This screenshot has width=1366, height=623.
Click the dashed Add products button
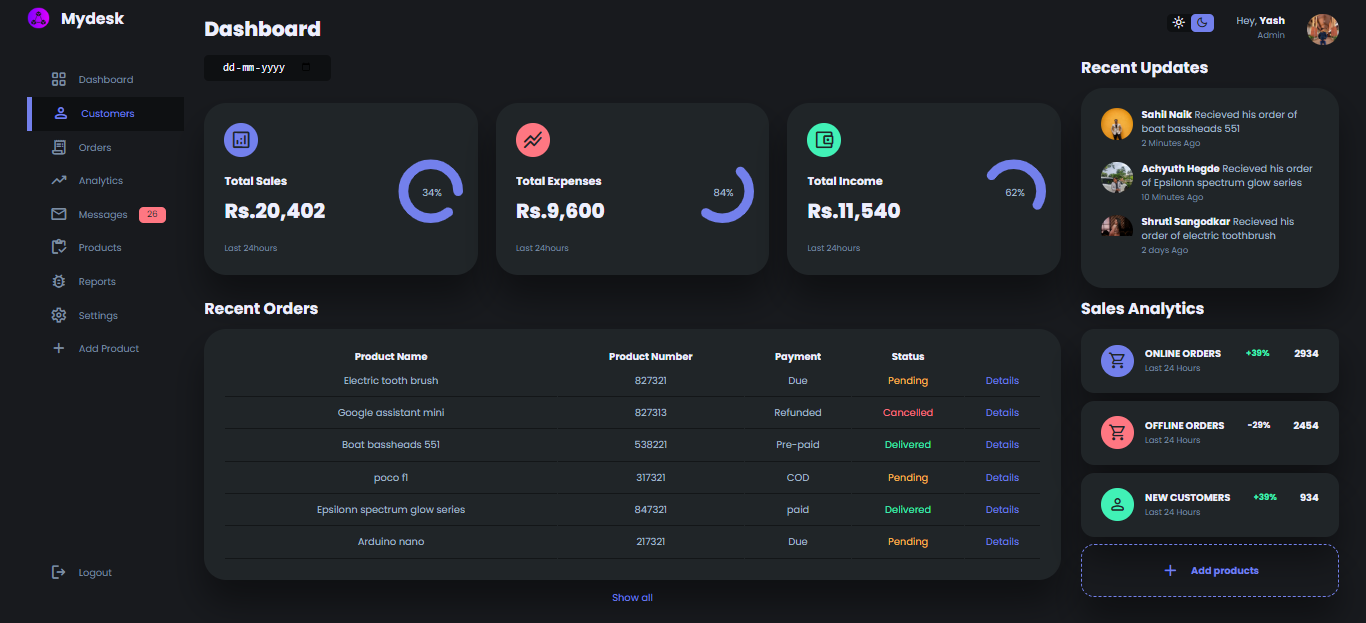(x=1210, y=570)
